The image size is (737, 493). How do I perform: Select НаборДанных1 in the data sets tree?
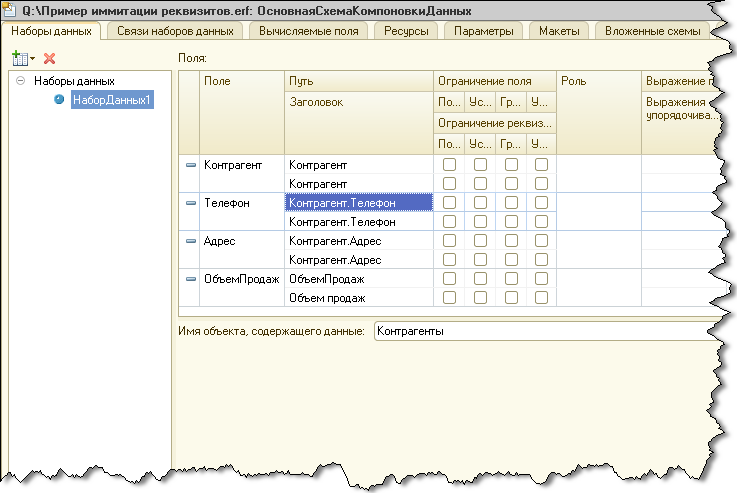coord(112,100)
